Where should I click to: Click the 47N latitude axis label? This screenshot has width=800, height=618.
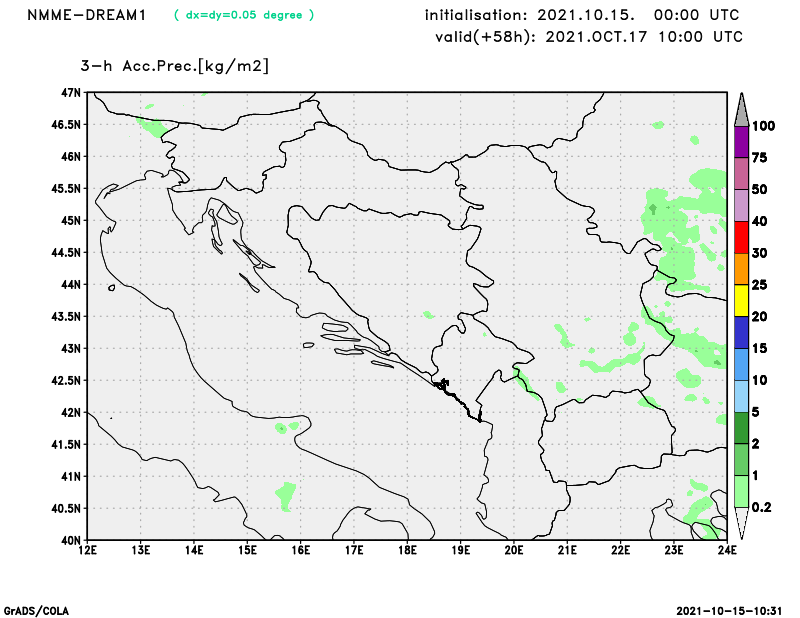tap(70, 92)
